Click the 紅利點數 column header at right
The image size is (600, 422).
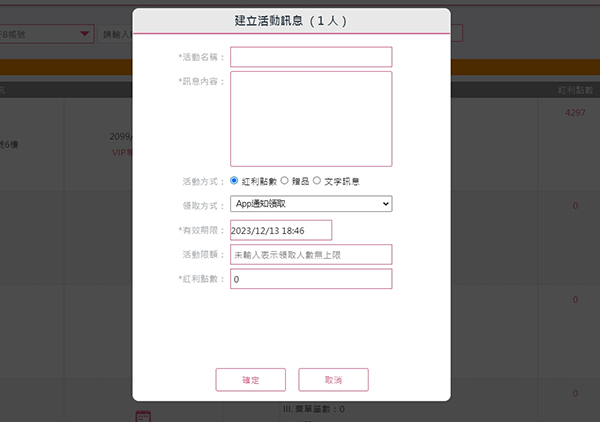click(x=577, y=90)
